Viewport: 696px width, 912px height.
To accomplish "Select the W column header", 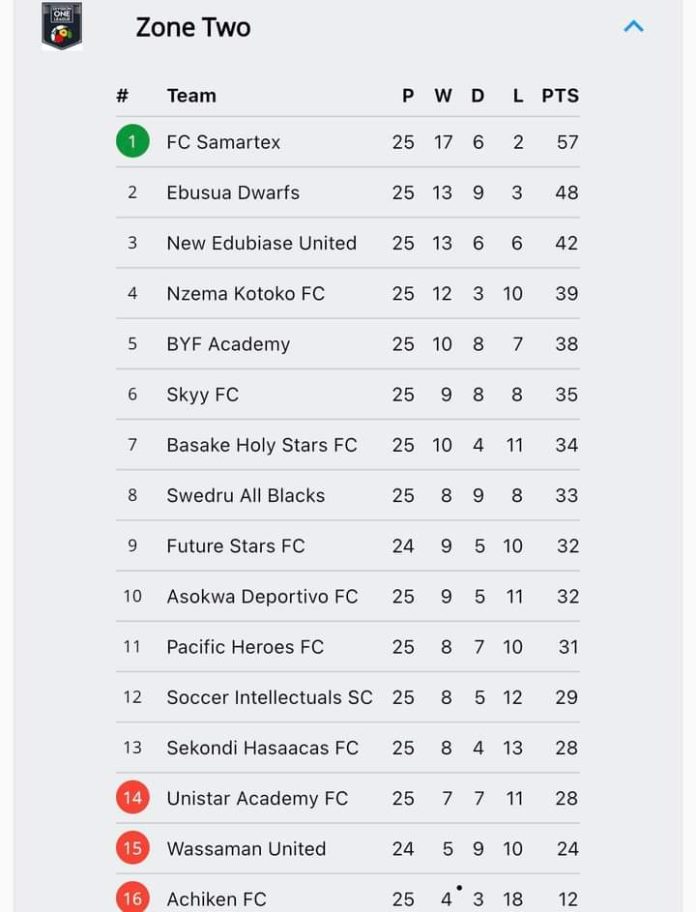I will click(x=443, y=95).
